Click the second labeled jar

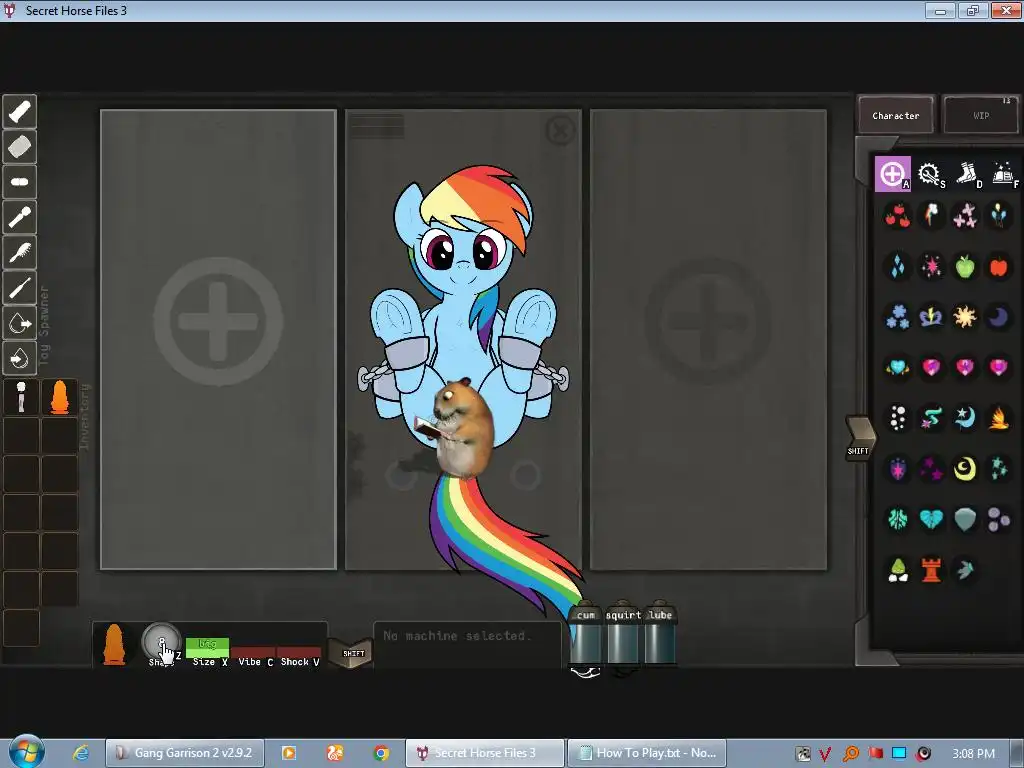point(623,634)
